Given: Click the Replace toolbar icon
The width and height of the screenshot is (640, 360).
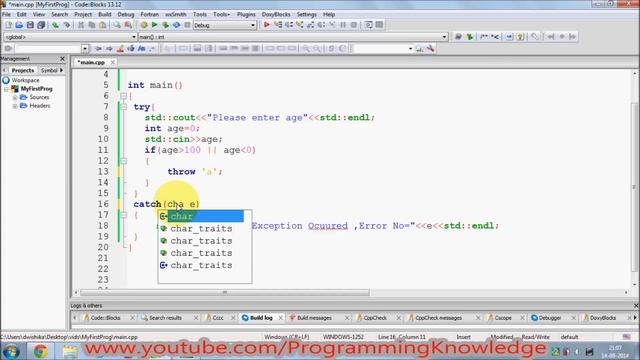Looking at the screenshot, I should click(128, 25).
